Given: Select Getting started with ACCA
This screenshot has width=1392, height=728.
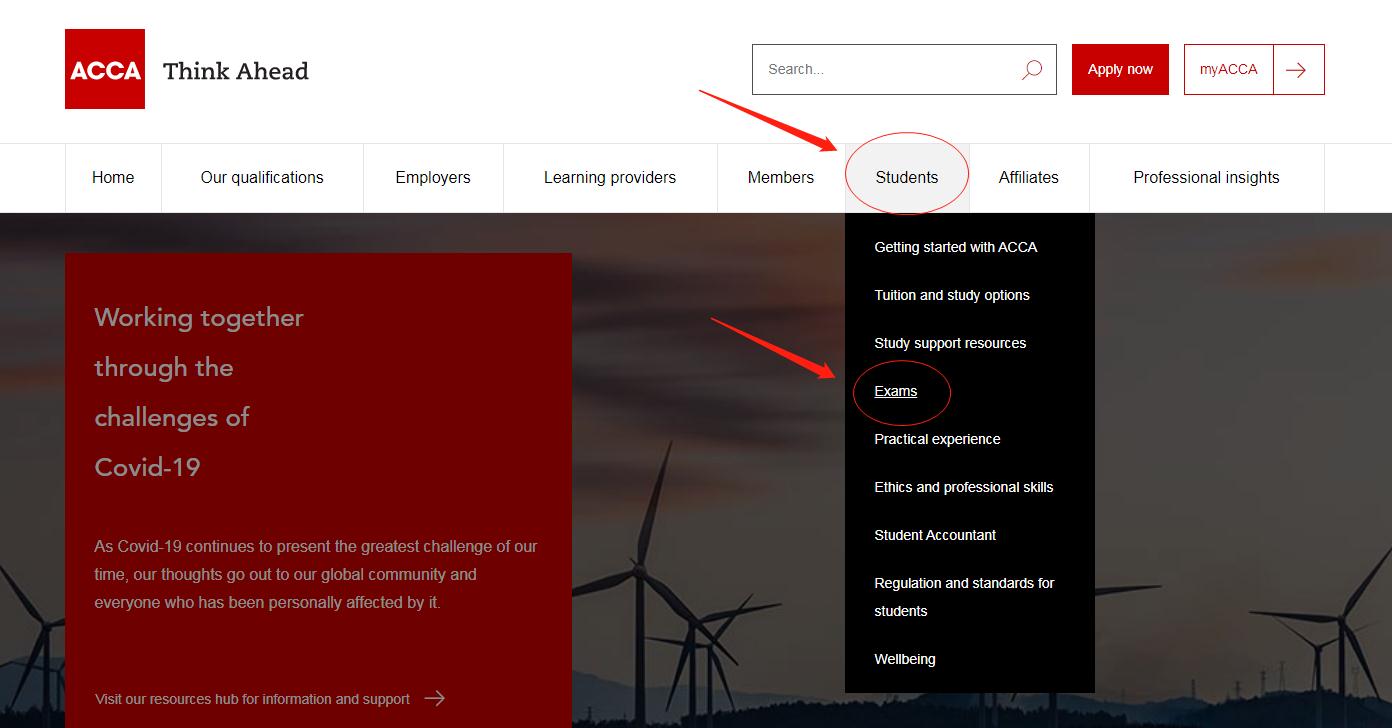Looking at the screenshot, I should (x=956, y=247).
